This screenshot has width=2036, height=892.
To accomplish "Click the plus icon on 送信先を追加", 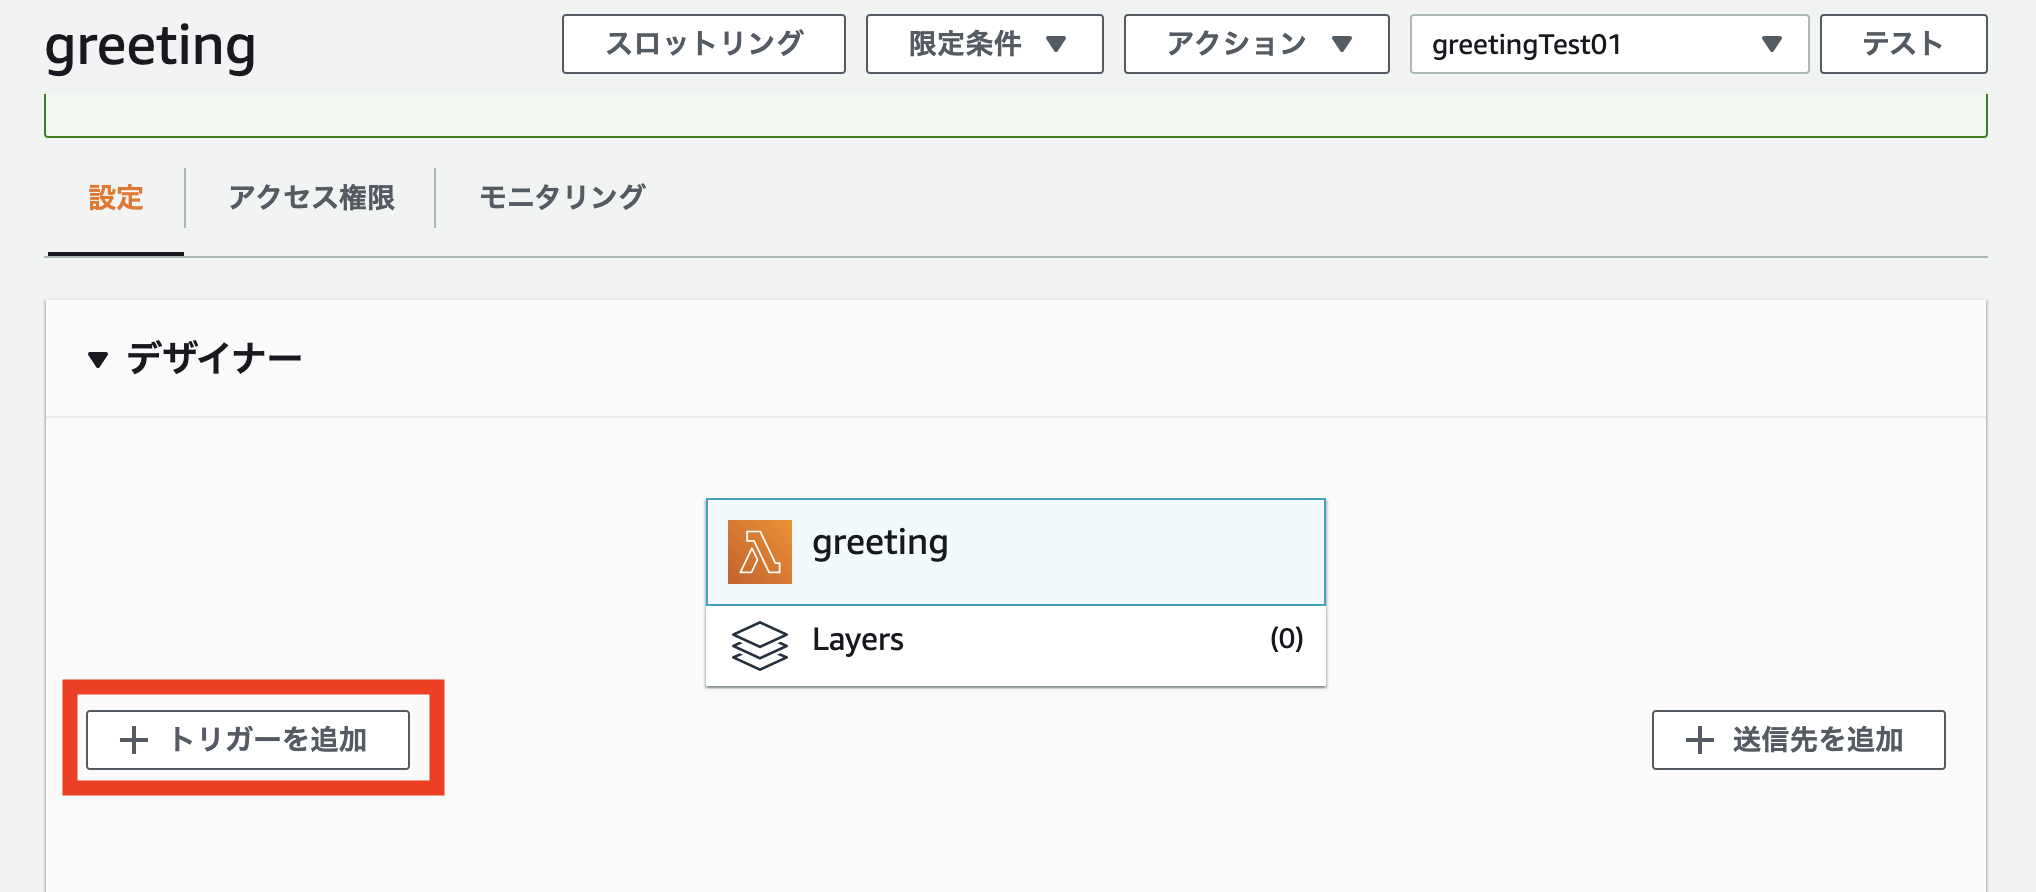I will tap(1699, 740).
